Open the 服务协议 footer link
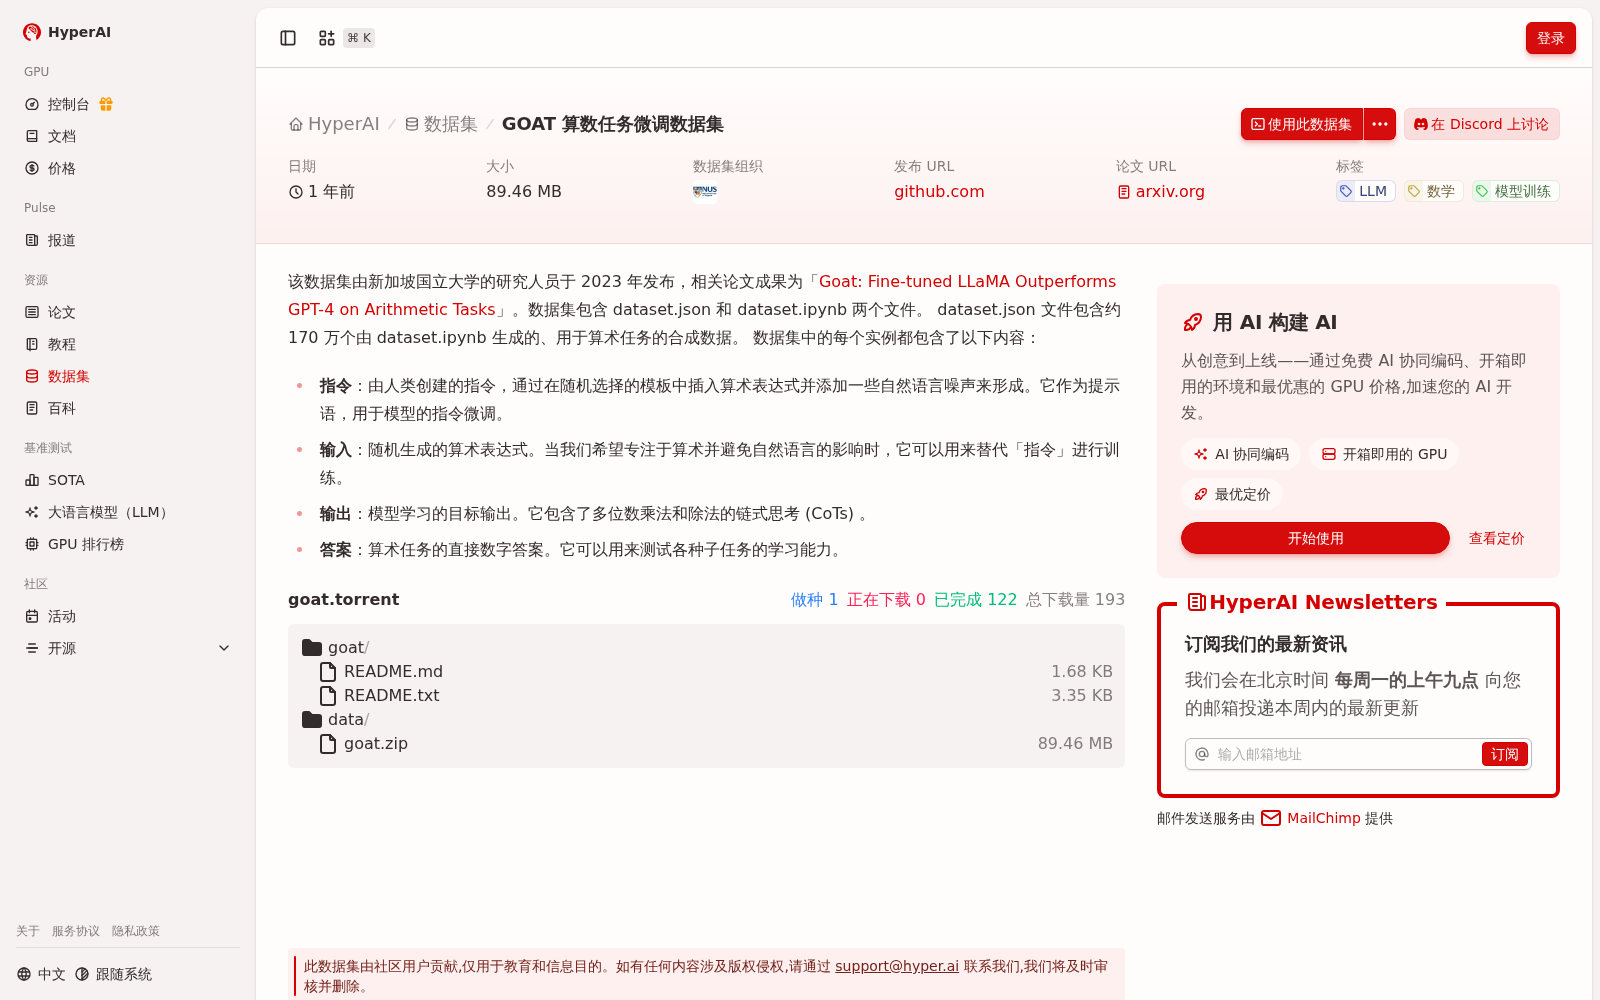This screenshot has width=1600, height=1000. coord(76,931)
